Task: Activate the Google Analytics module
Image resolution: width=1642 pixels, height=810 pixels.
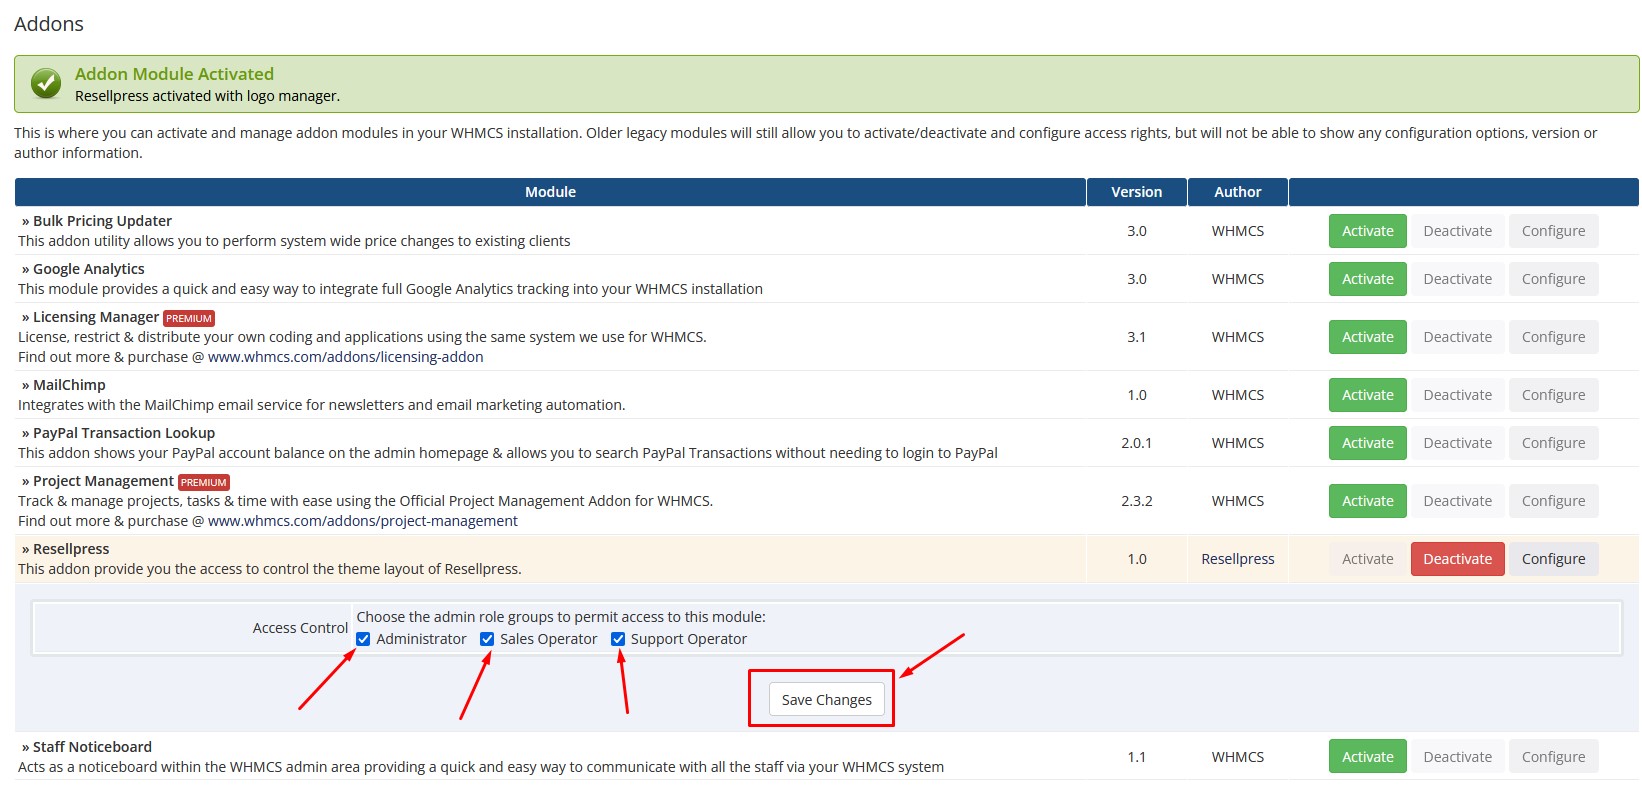Action: tap(1367, 279)
